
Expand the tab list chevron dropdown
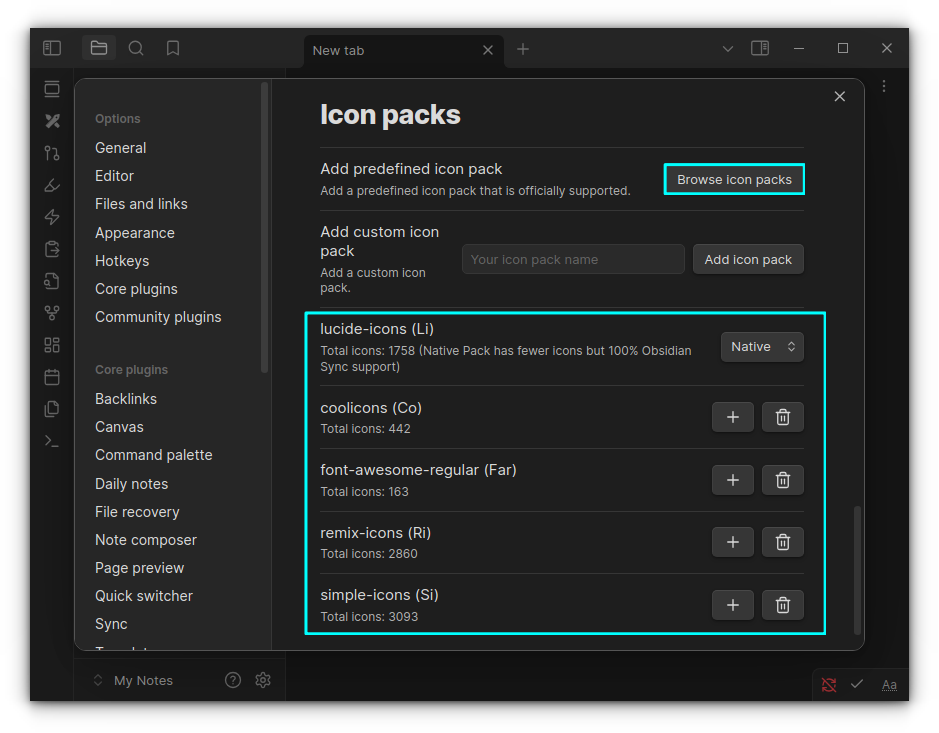(728, 48)
